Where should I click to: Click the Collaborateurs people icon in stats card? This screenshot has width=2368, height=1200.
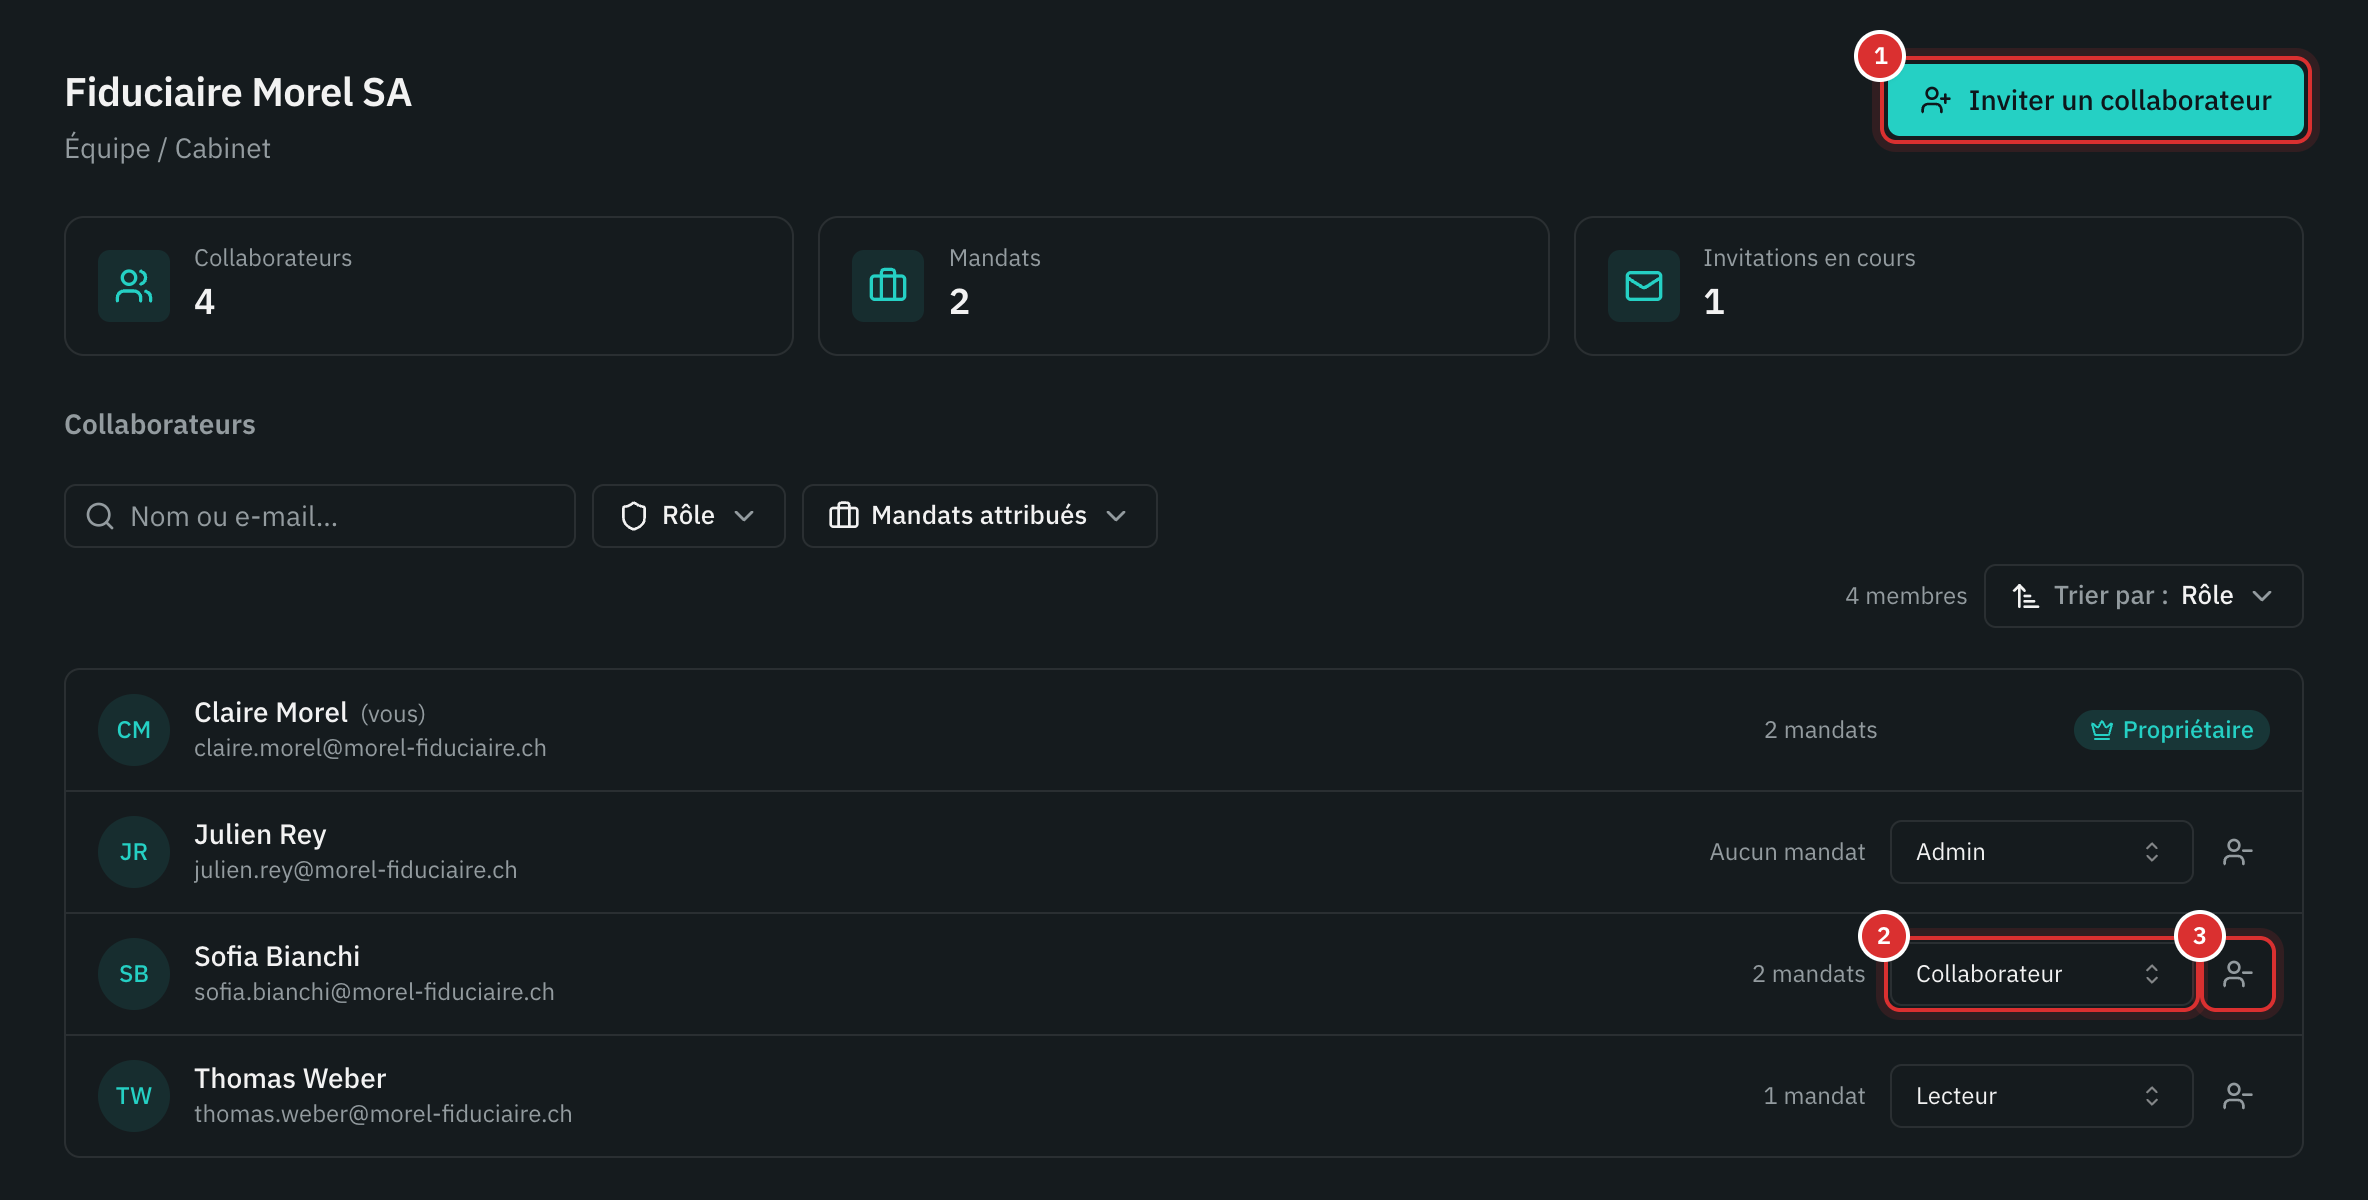coord(134,286)
